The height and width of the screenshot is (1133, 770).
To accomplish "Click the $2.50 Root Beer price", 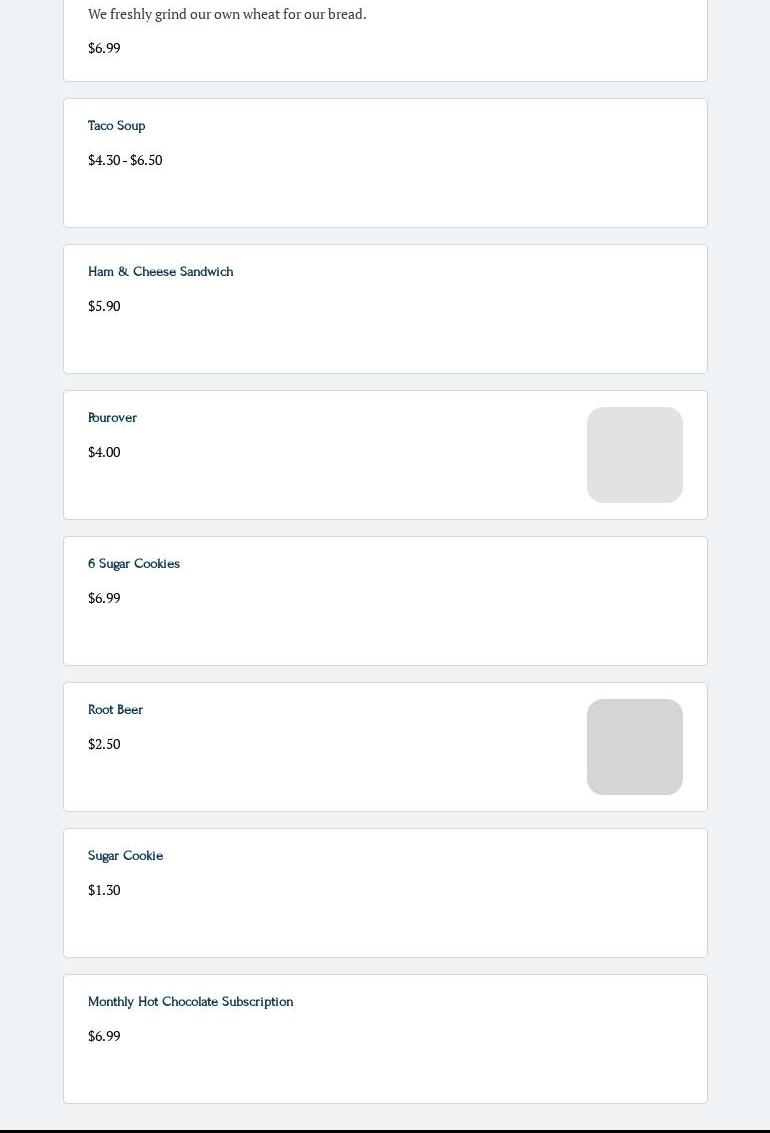I will click(x=104, y=744).
